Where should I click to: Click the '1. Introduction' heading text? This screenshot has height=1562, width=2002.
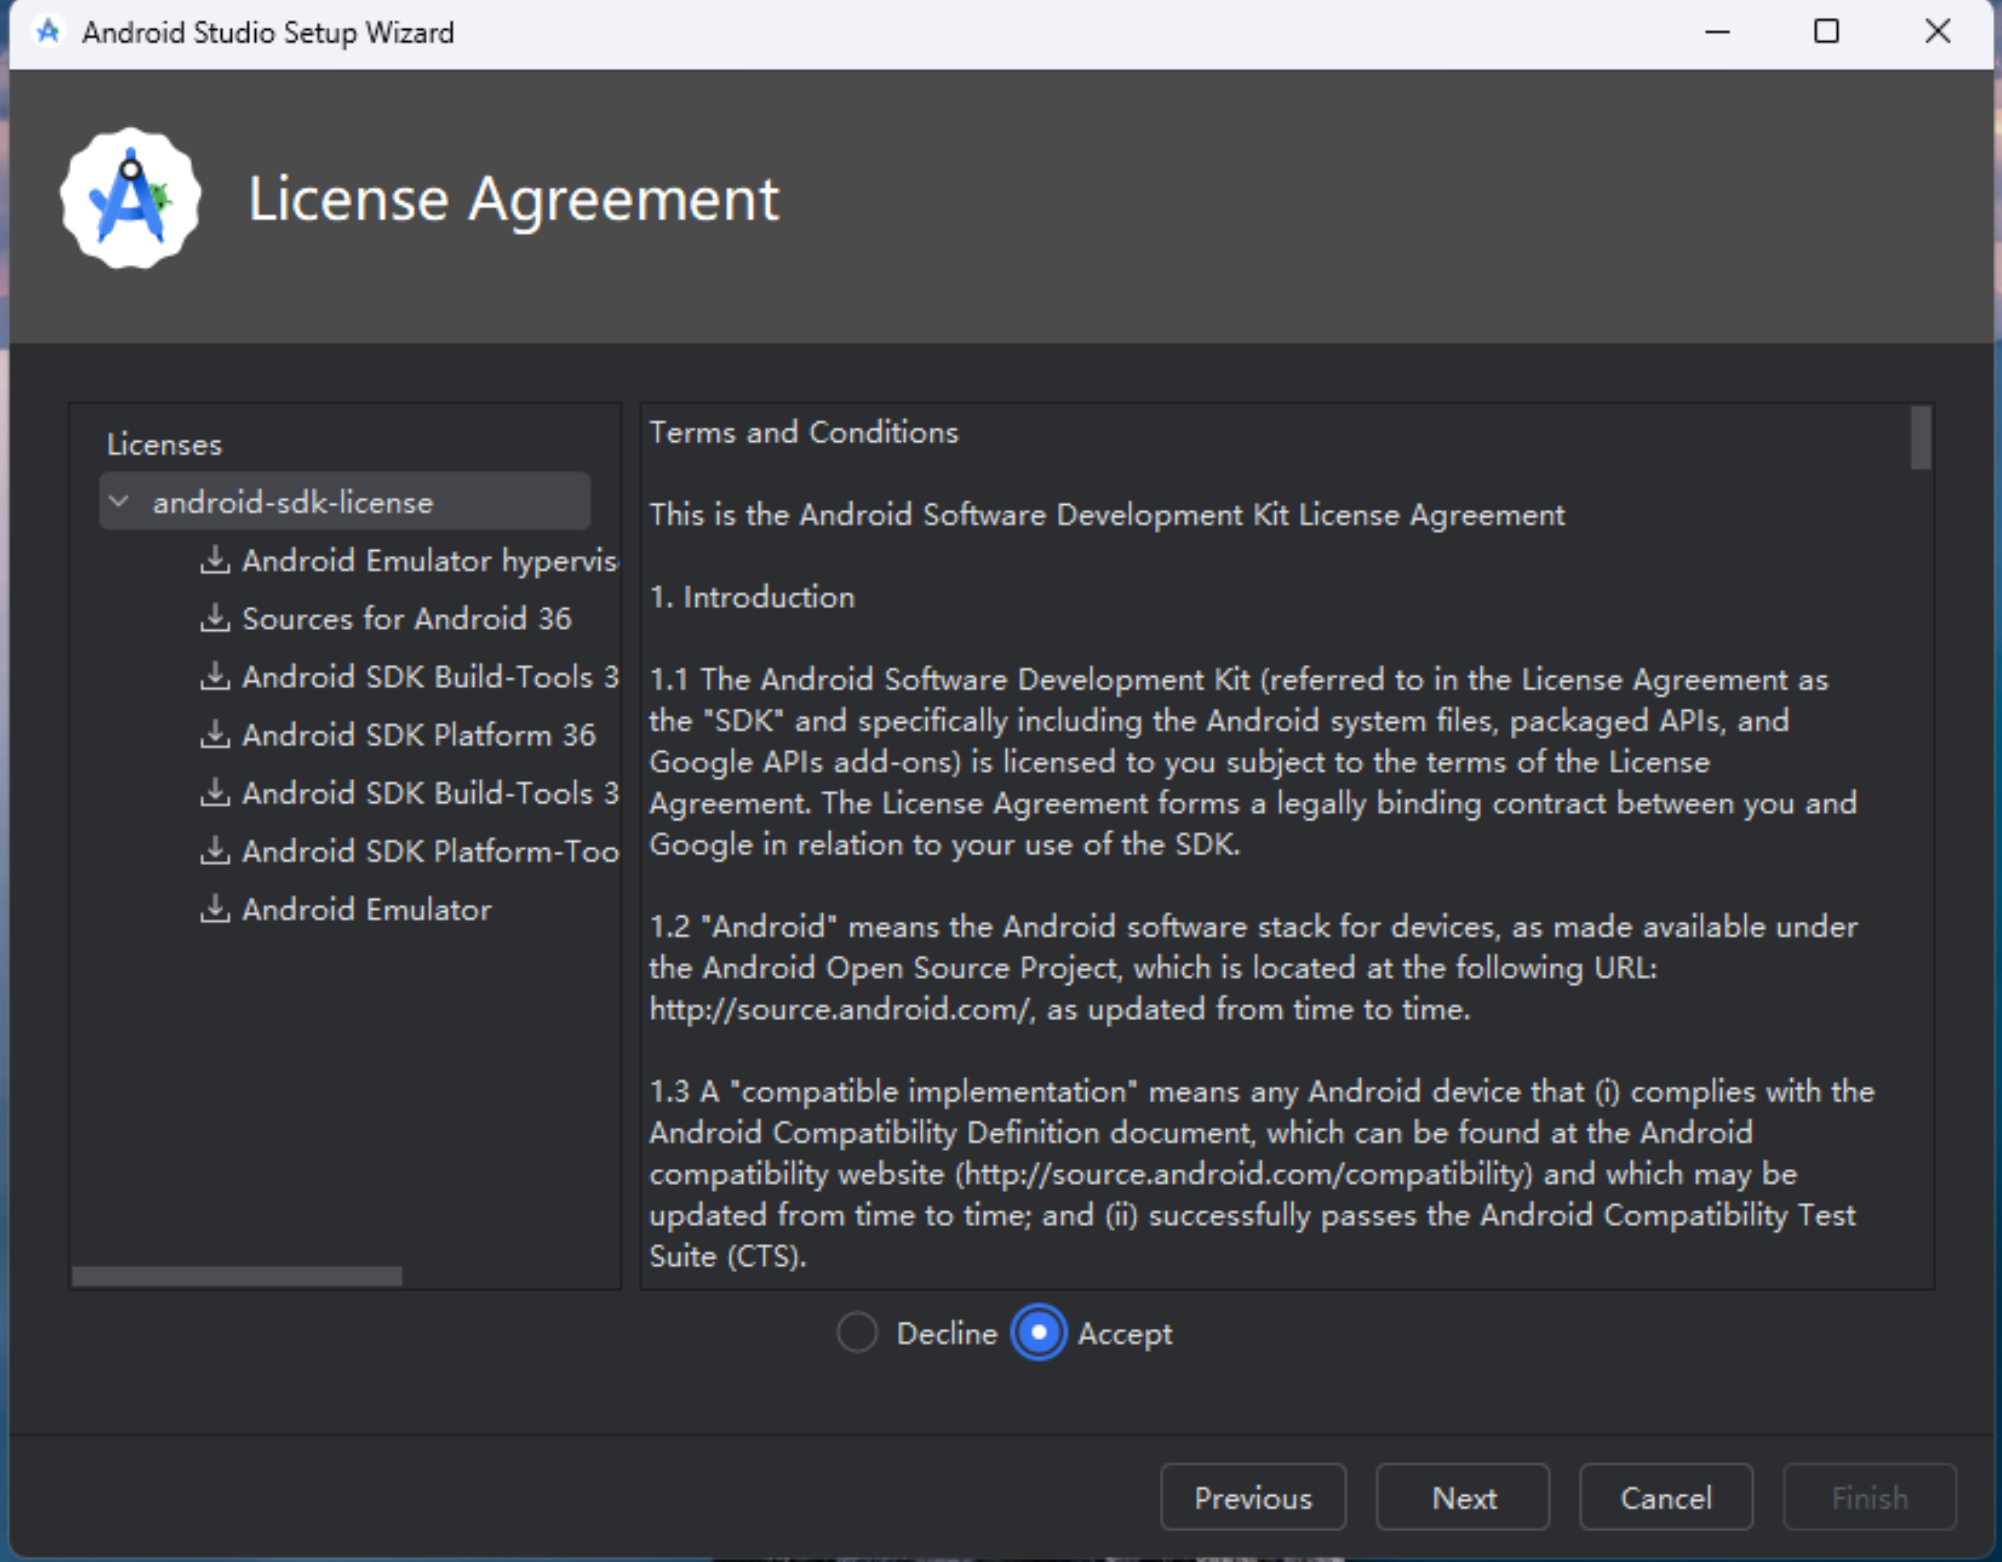click(752, 597)
